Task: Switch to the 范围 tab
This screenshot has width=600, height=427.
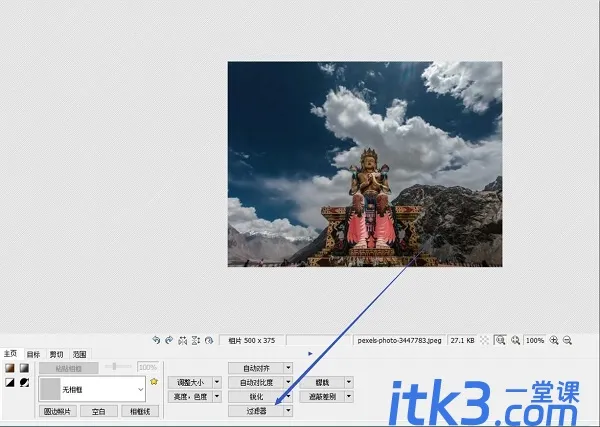Action: 80,354
